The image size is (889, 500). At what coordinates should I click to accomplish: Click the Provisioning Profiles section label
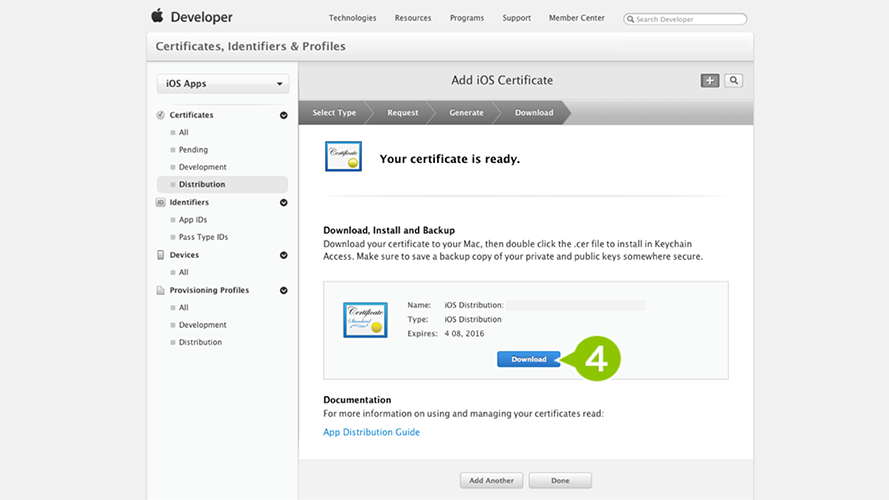pyautogui.click(x=209, y=290)
